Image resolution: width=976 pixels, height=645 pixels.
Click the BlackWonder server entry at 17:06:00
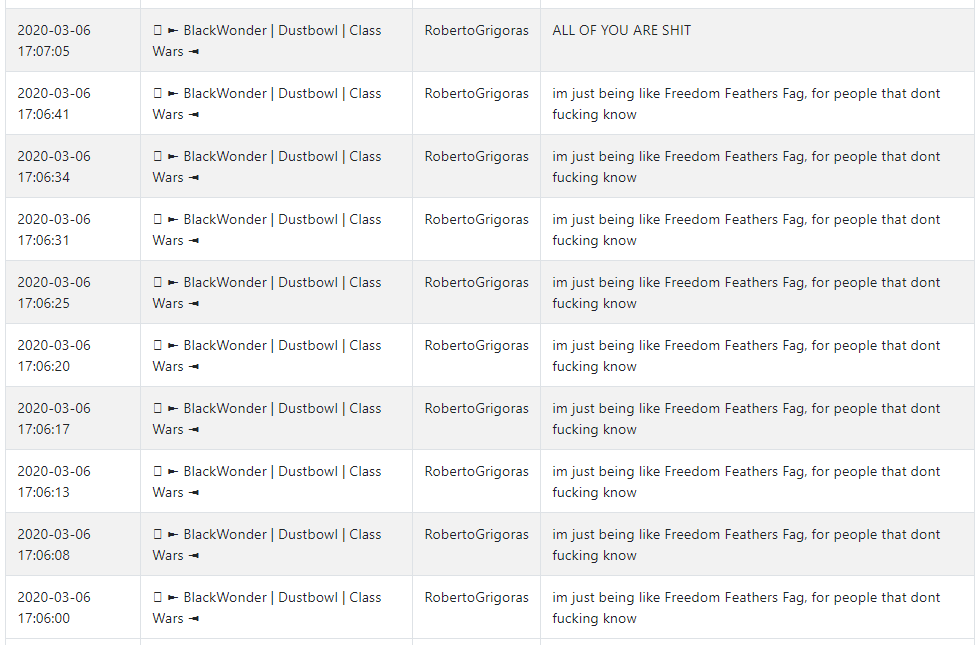coord(267,607)
